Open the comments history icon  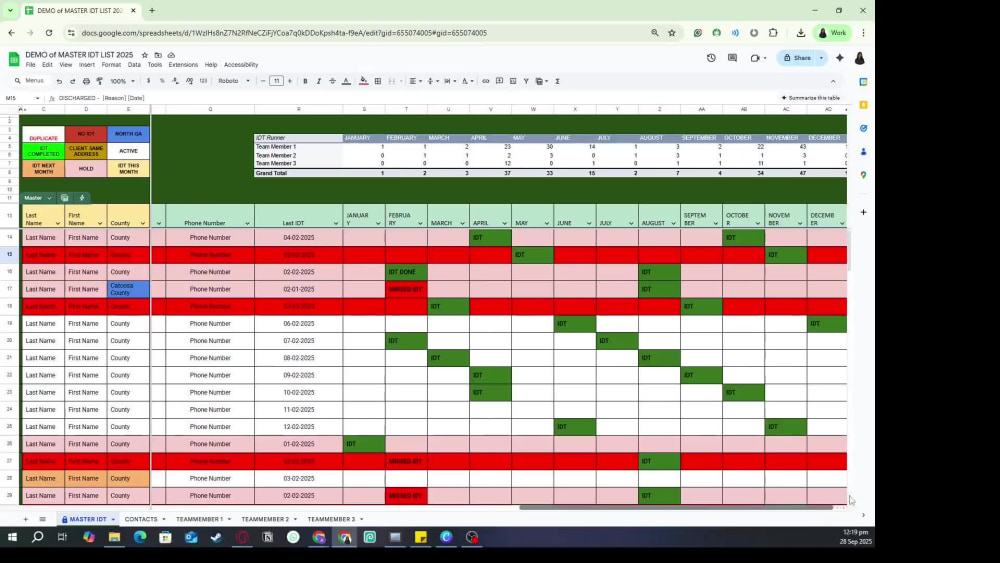coord(732,58)
